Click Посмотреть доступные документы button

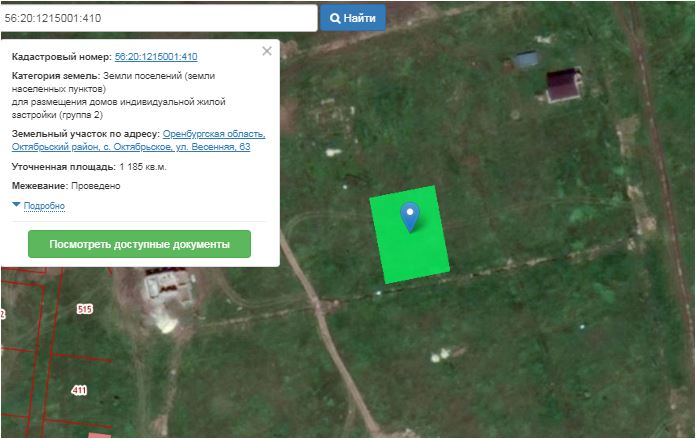tap(139, 244)
